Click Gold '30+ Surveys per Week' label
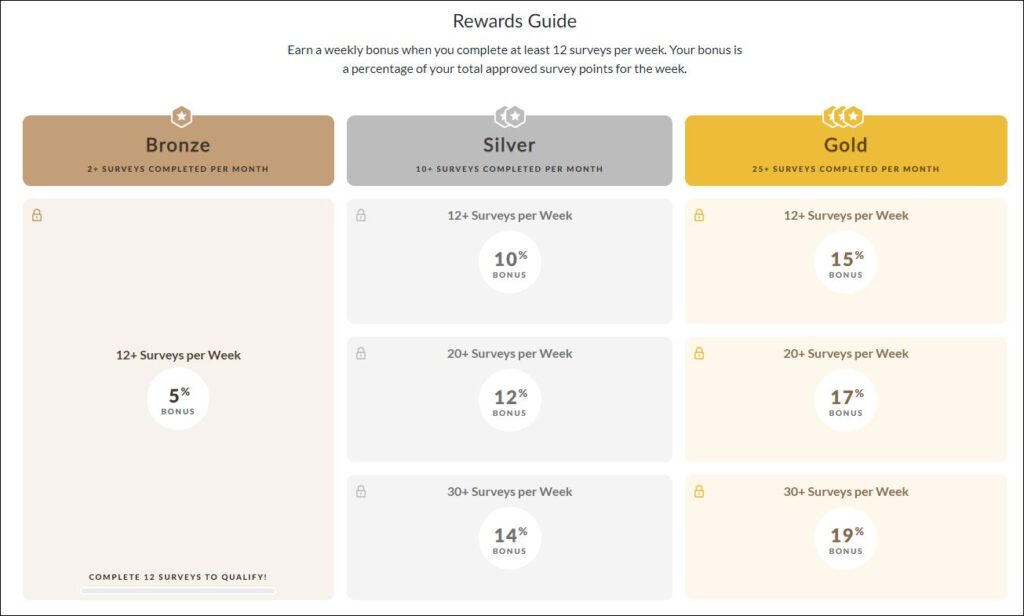This screenshot has width=1024, height=616. click(846, 492)
